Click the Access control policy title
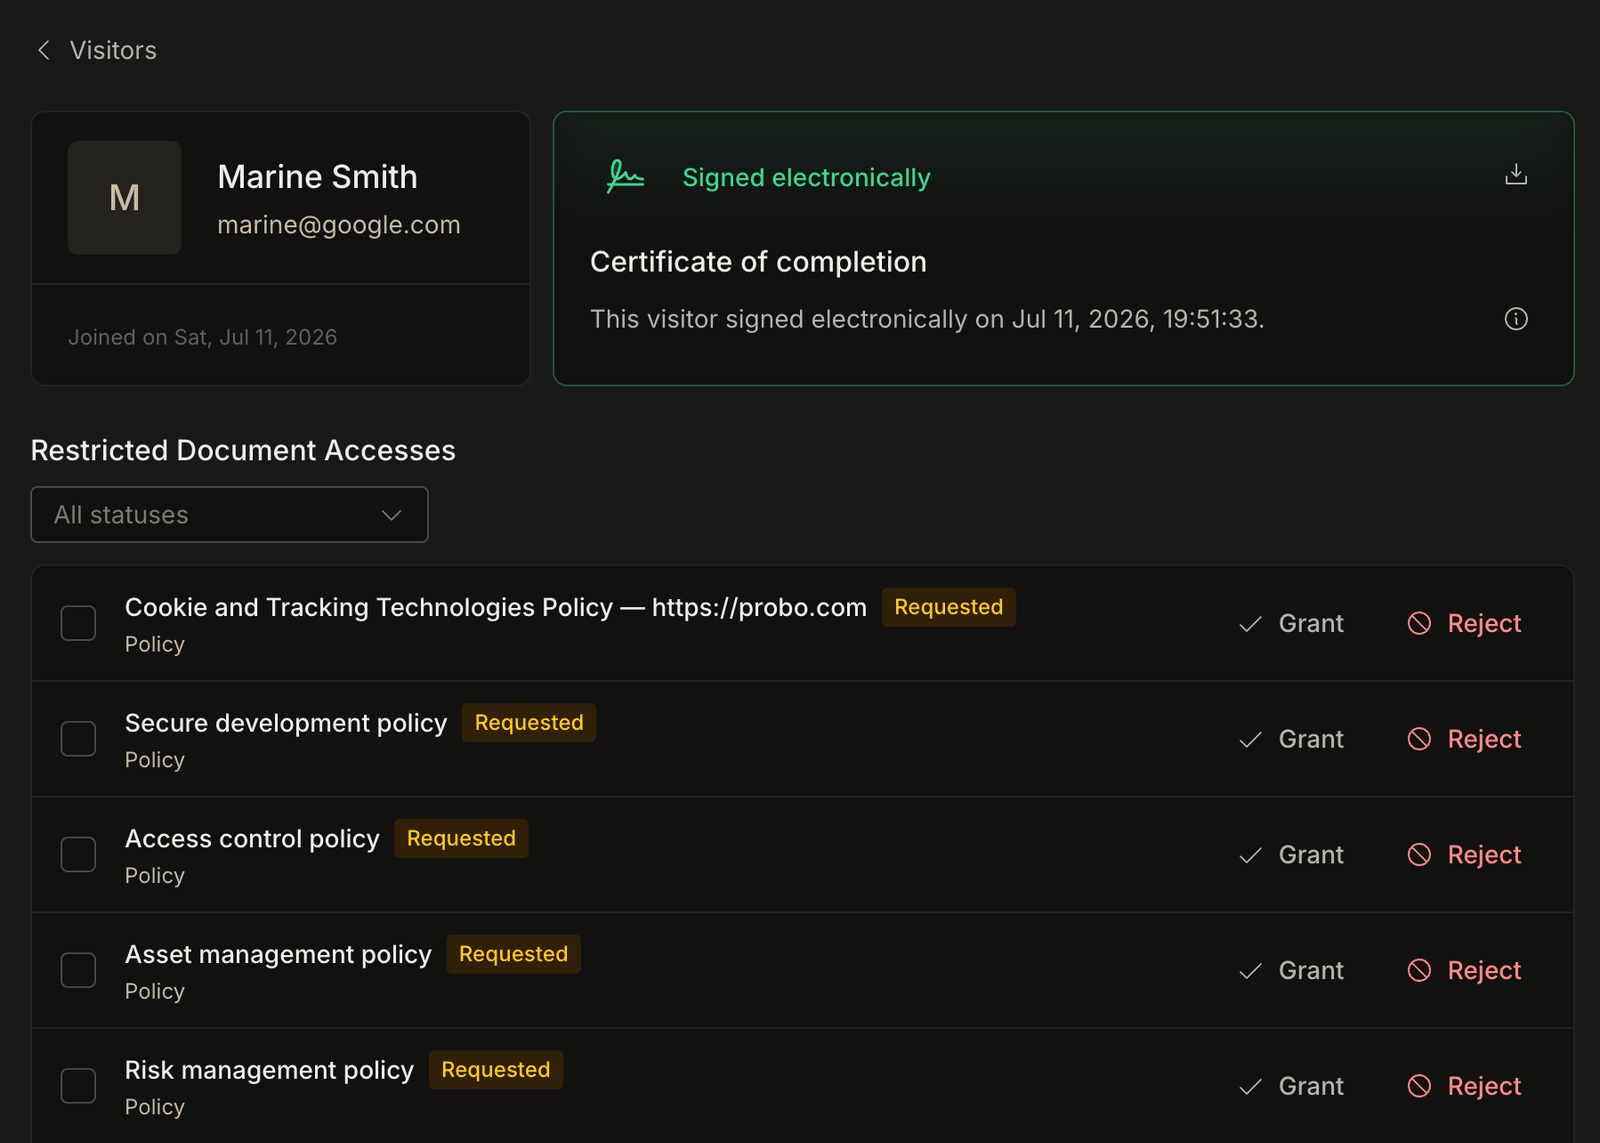This screenshot has height=1143, width=1600. 252,839
